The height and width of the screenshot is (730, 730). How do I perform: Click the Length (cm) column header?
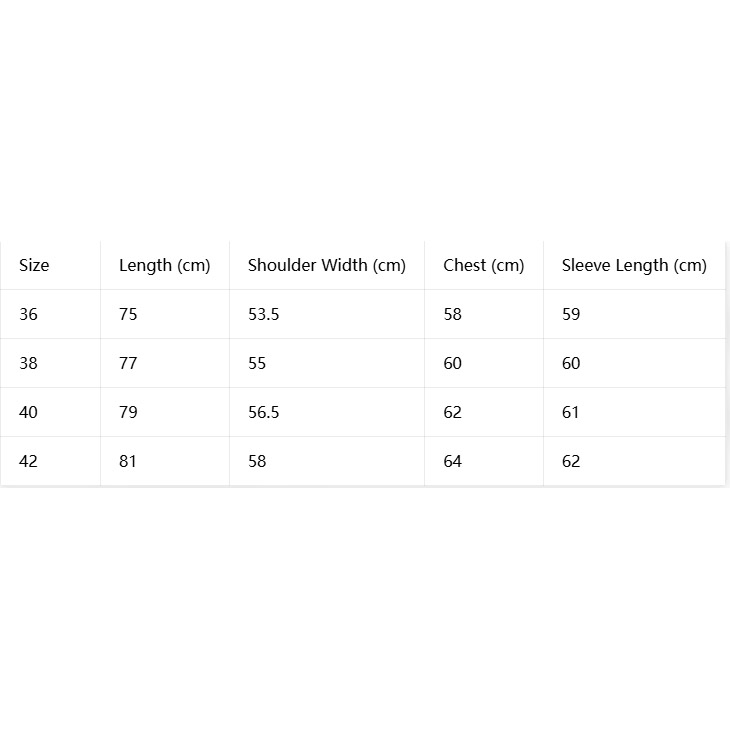click(165, 265)
